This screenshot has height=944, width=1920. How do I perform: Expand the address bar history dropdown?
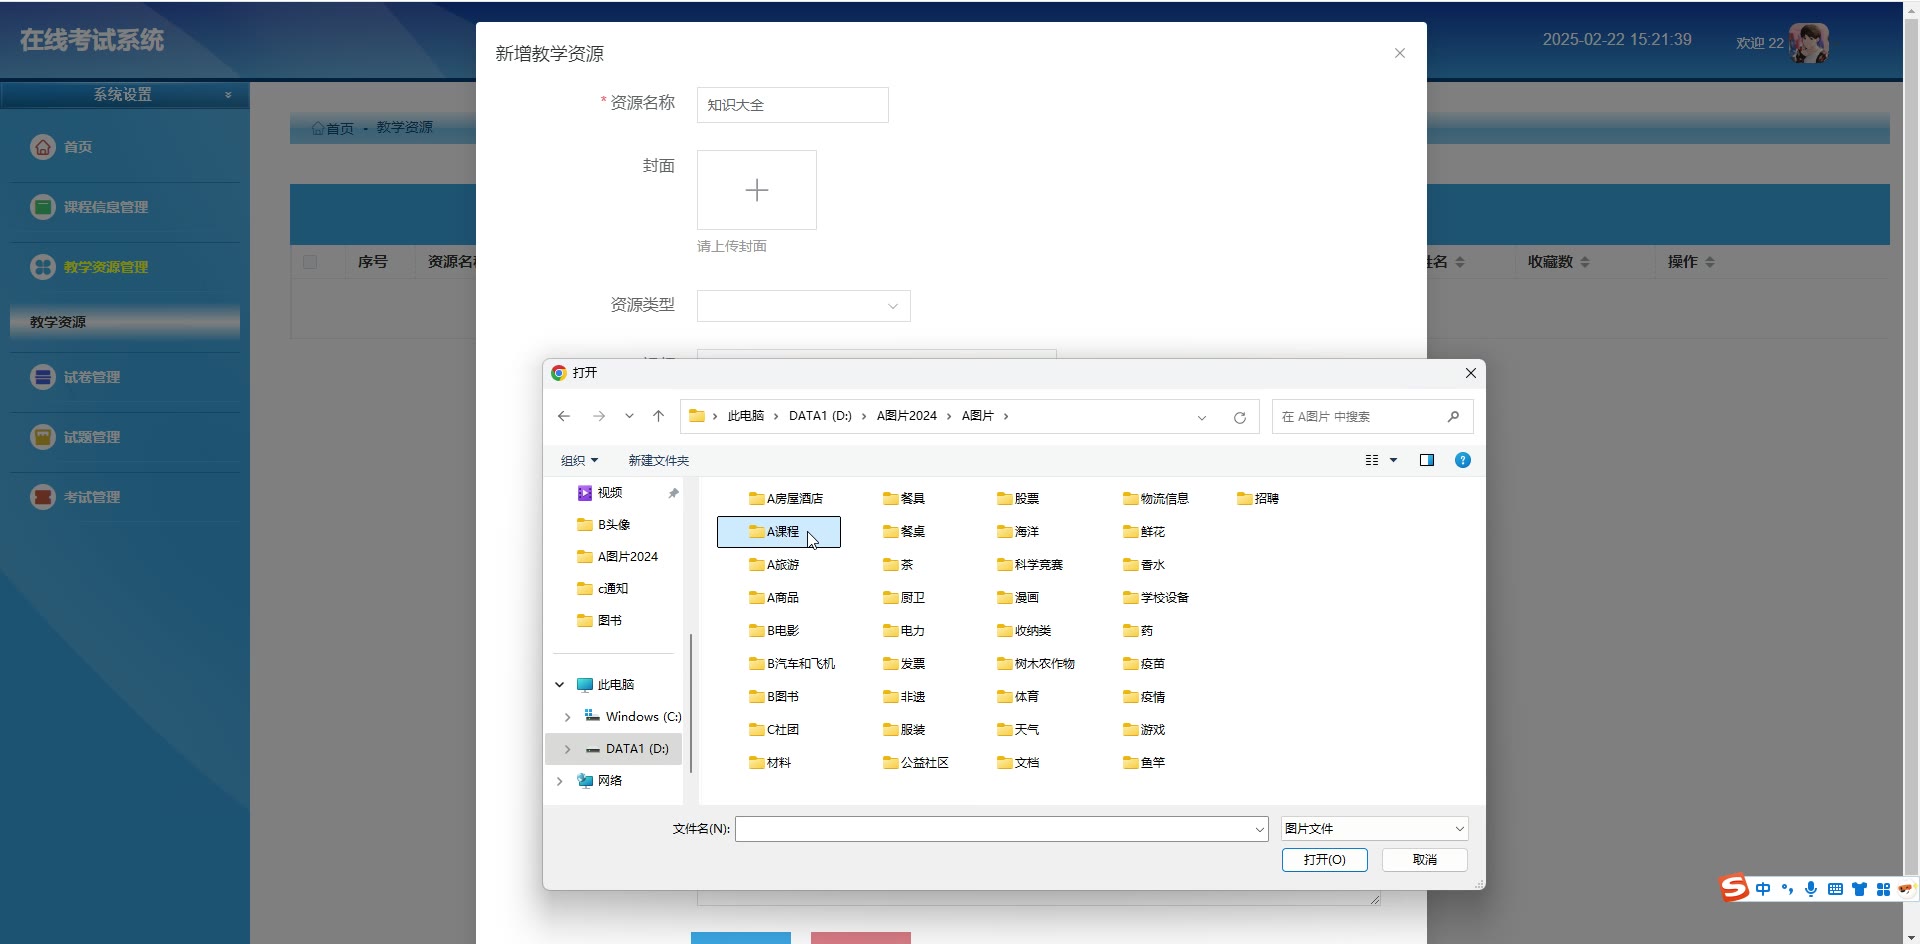(x=1202, y=417)
